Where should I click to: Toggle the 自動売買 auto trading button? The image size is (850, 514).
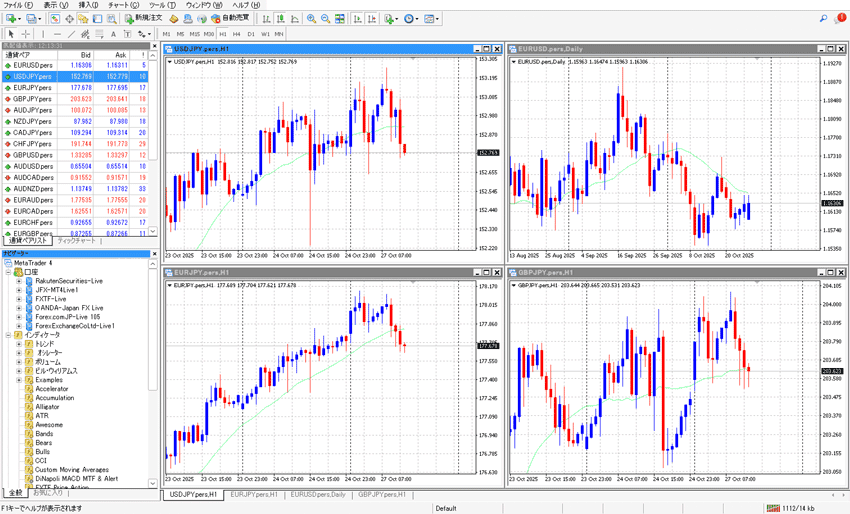point(230,18)
